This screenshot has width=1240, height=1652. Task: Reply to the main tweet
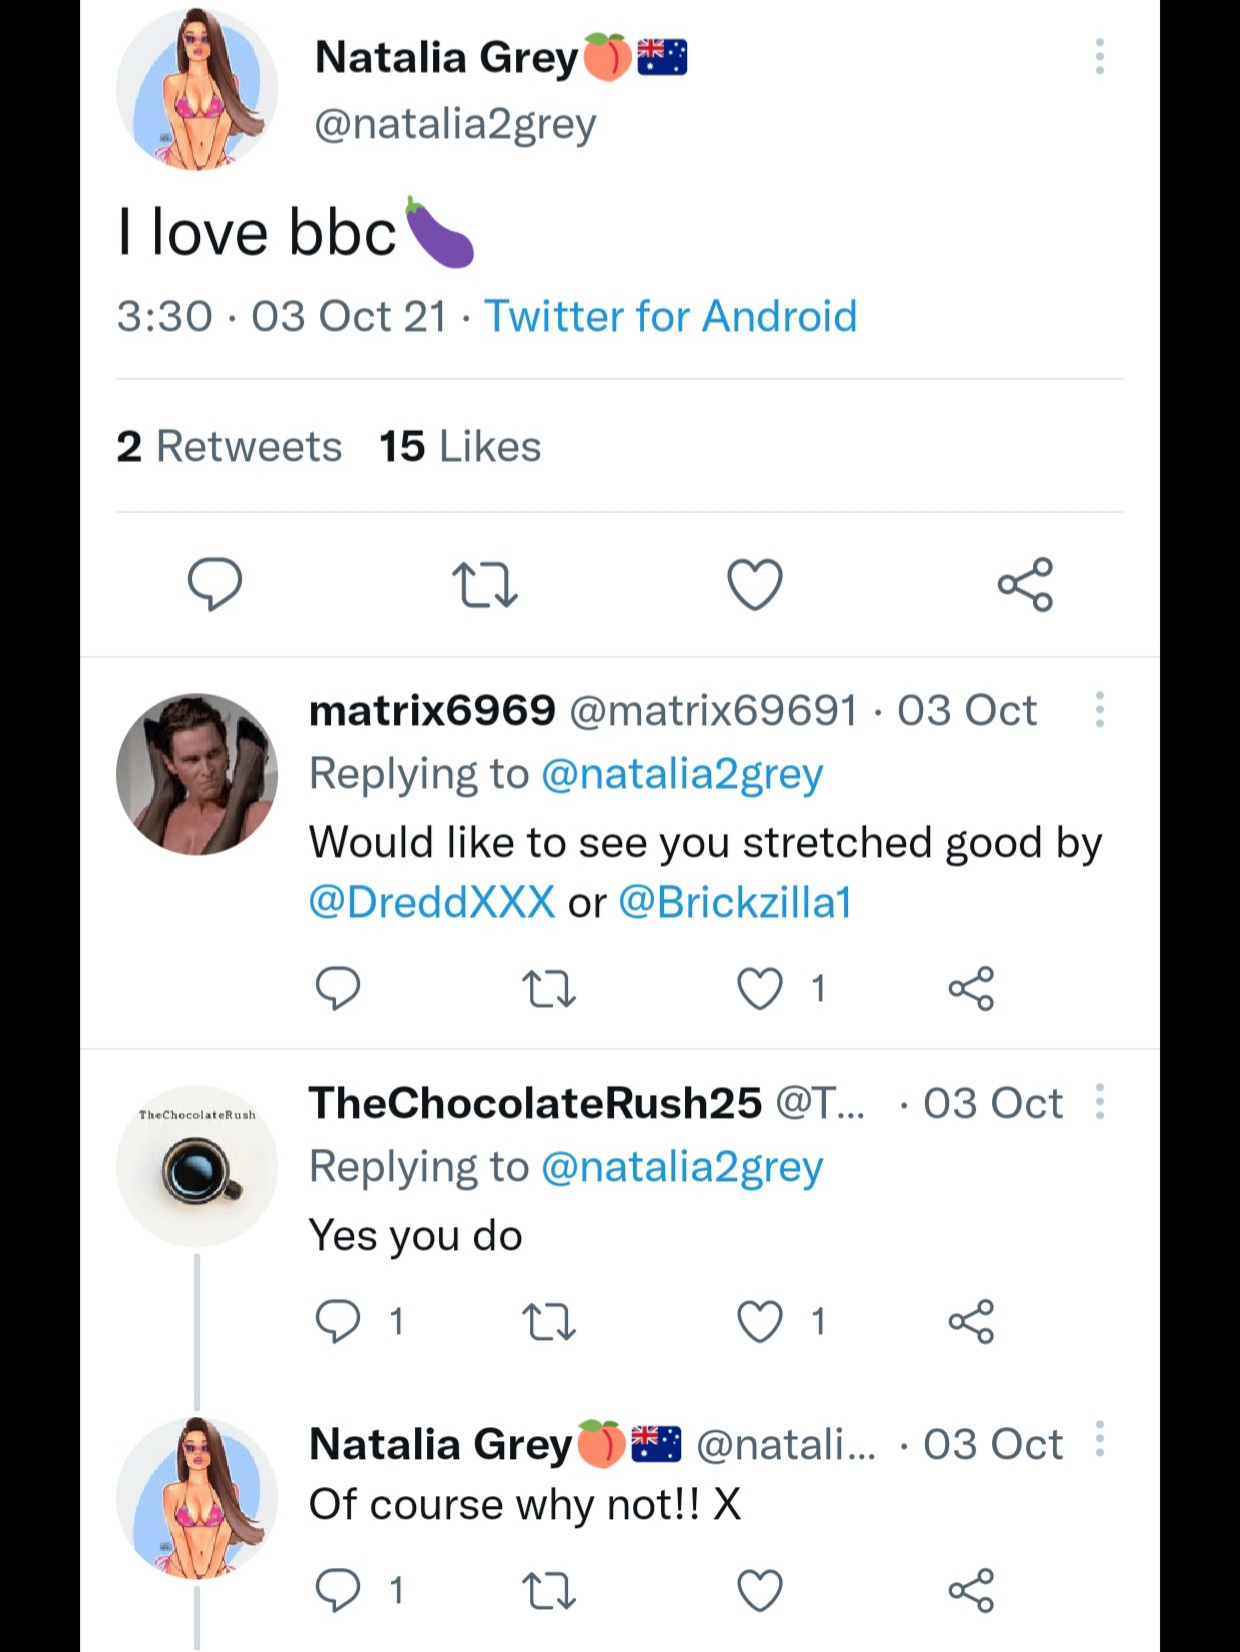[215, 584]
